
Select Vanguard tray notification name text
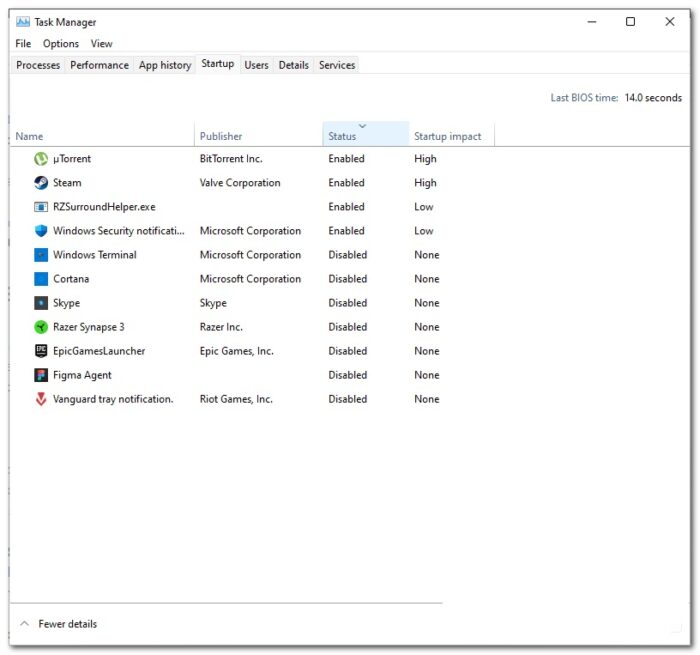[112, 399]
